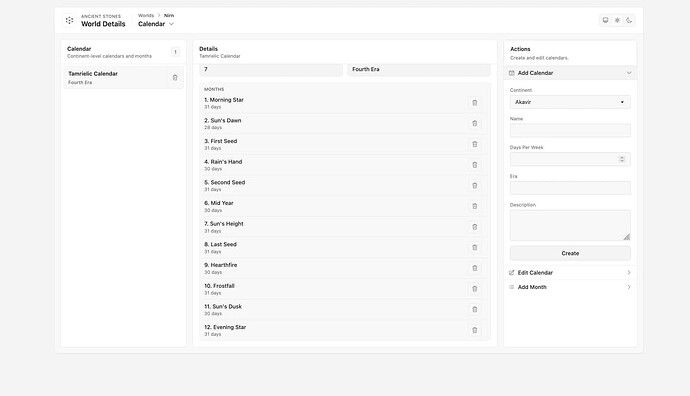Viewport: 690px width, 396px height.
Task: Expand the Edit Calendar section chevron
Action: pos(629,273)
